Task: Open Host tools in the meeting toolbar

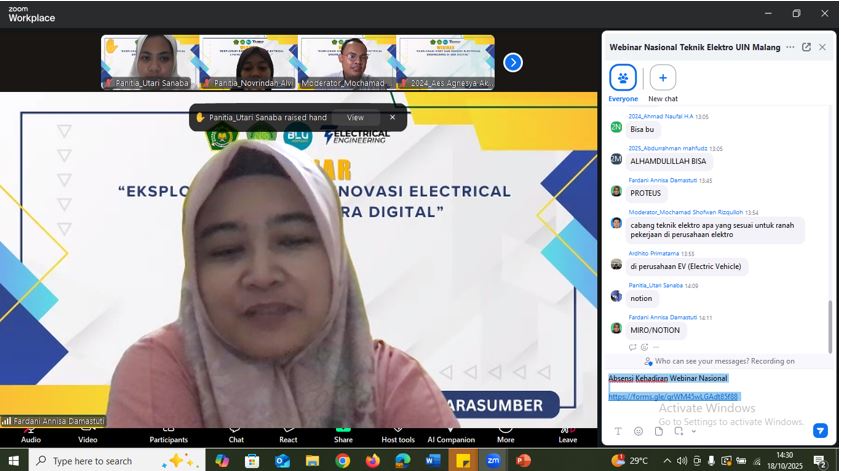Action: (398, 429)
